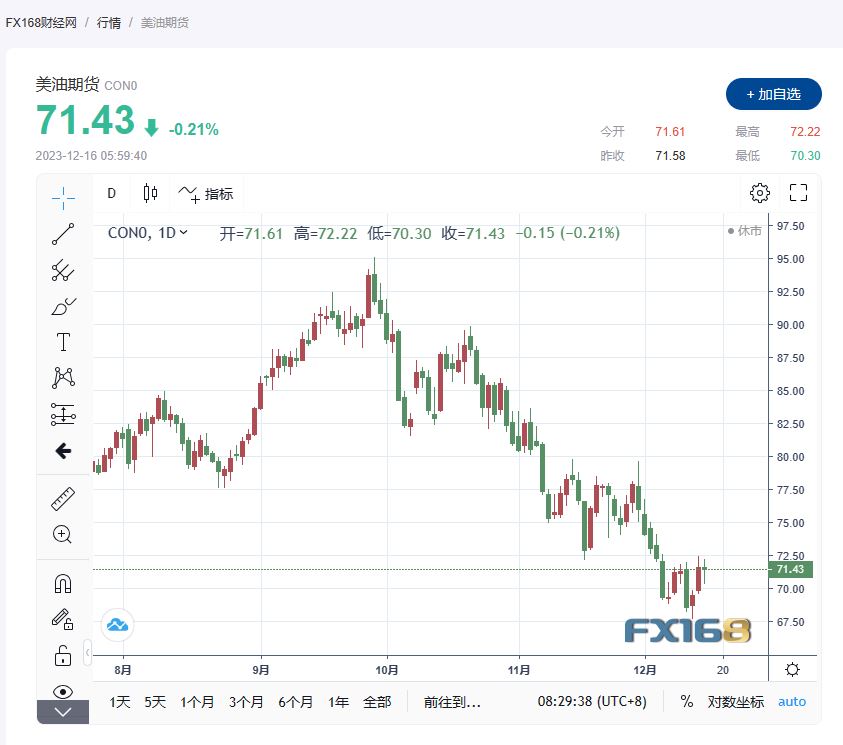
Task: Open chart settings gear icon
Action: click(760, 193)
